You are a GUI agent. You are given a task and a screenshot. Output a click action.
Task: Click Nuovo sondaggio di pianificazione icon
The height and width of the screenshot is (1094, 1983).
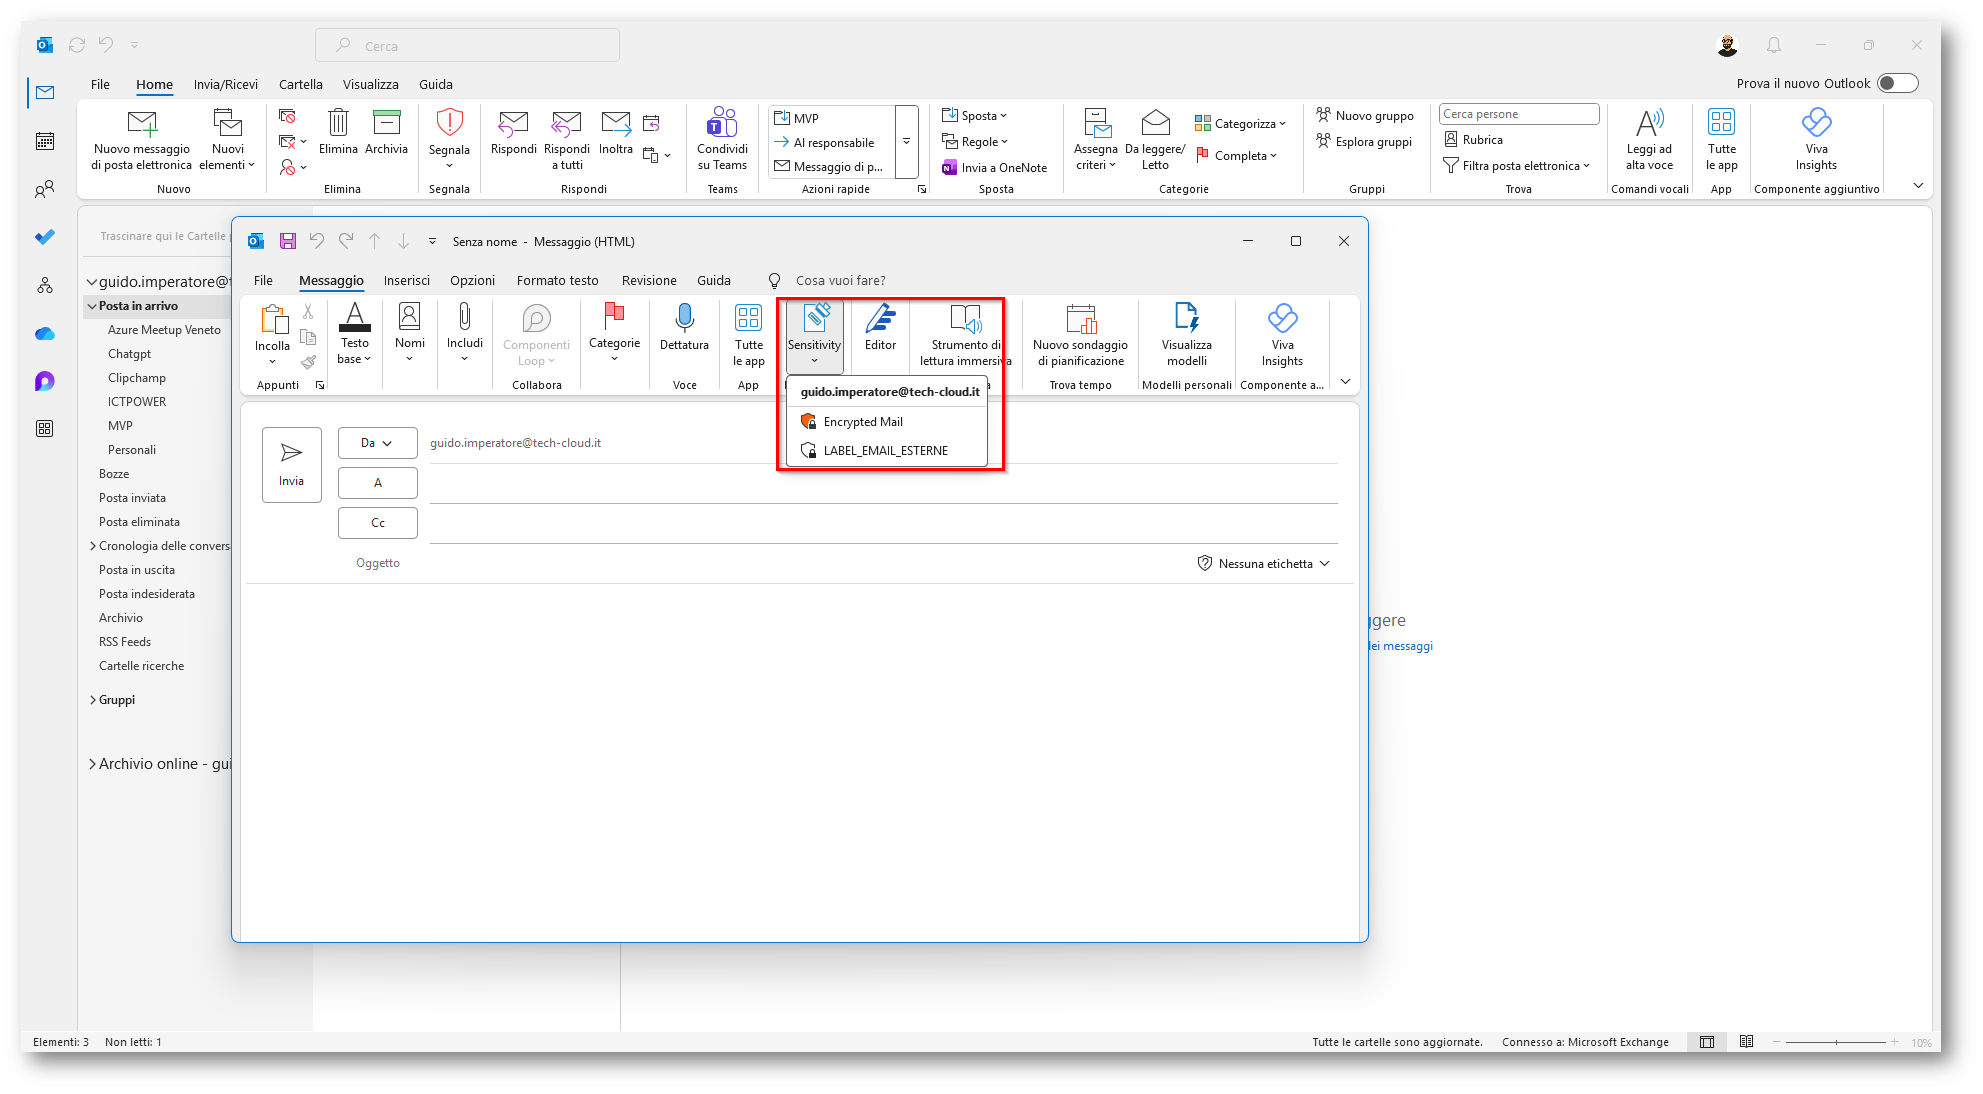pyautogui.click(x=1080, y=319)
